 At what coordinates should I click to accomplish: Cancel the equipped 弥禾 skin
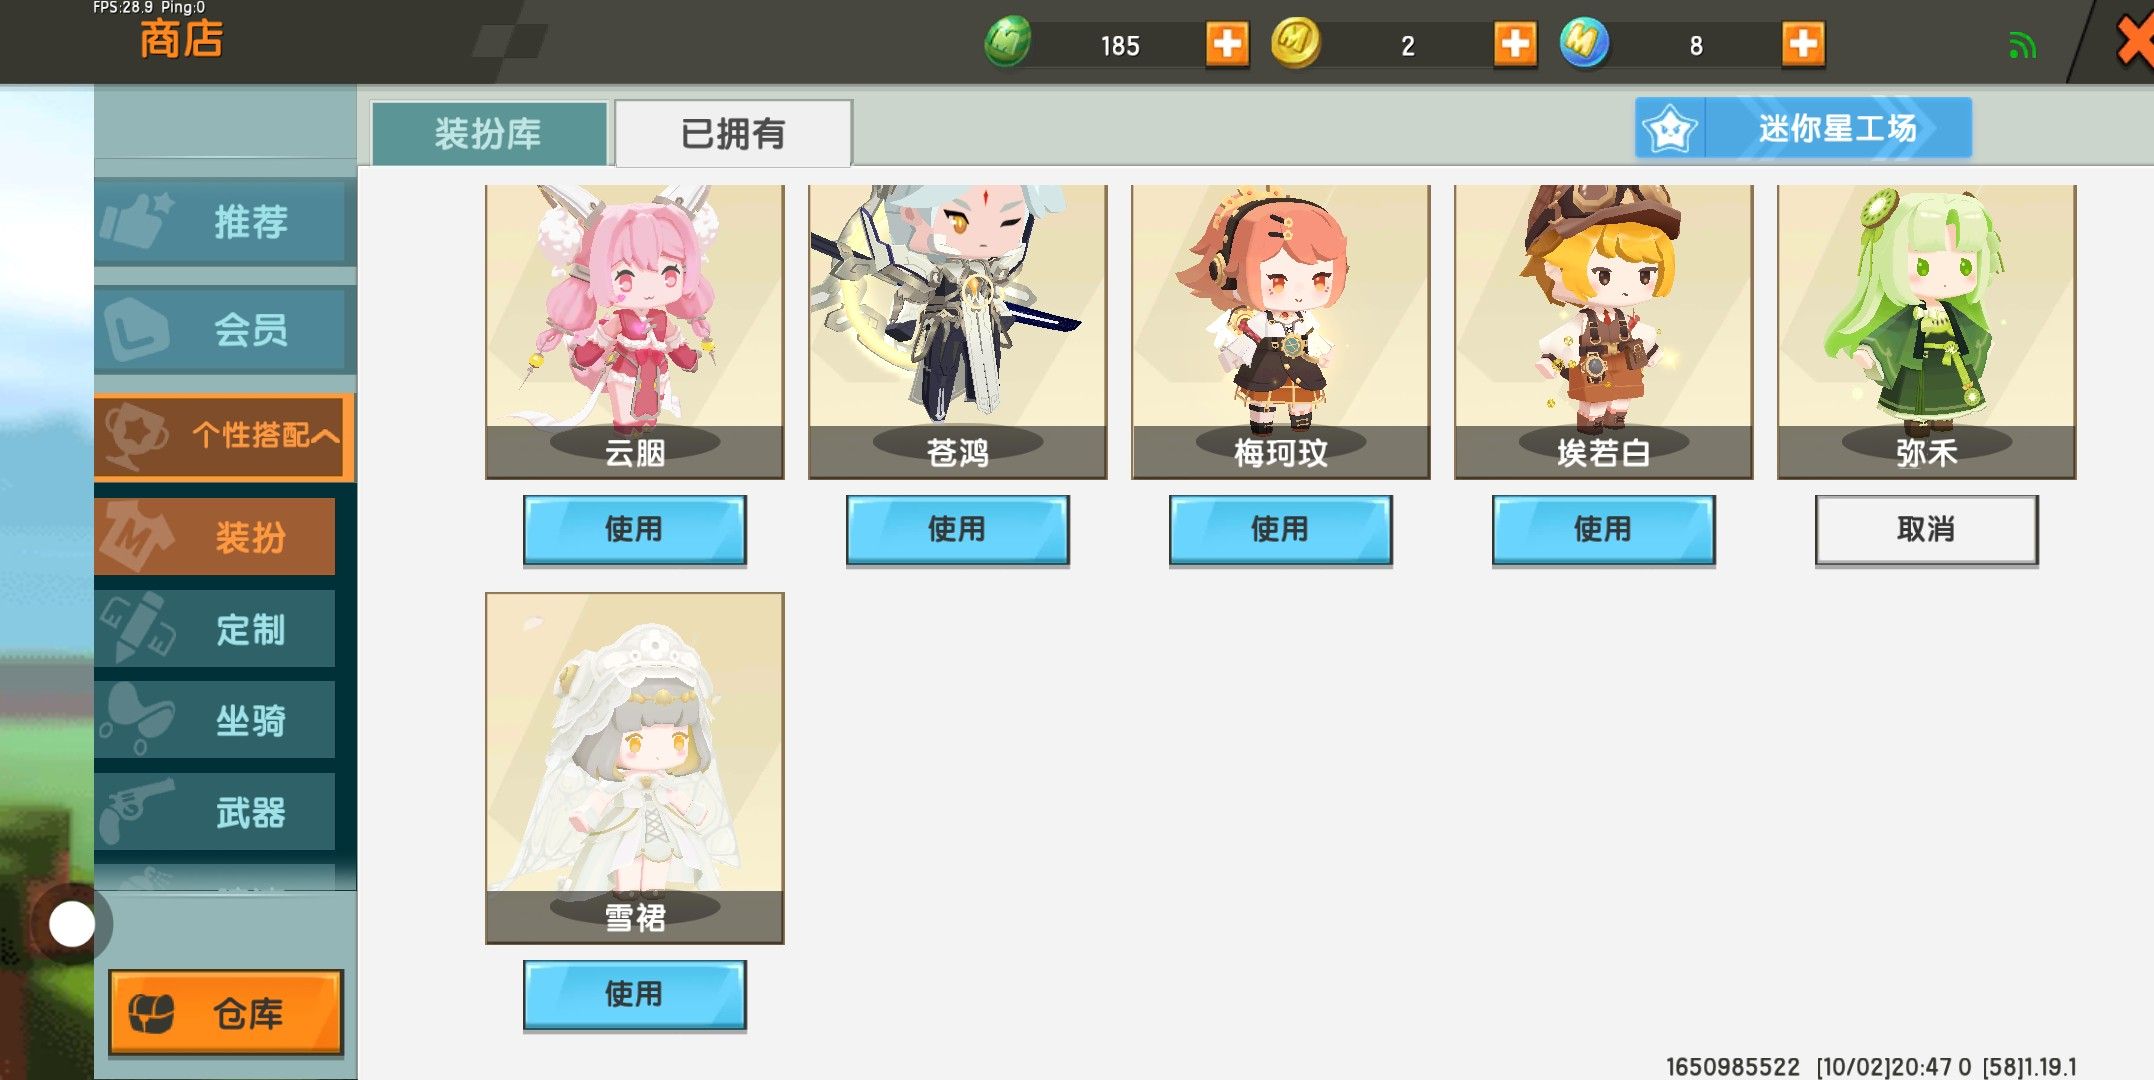(1926, 530)
